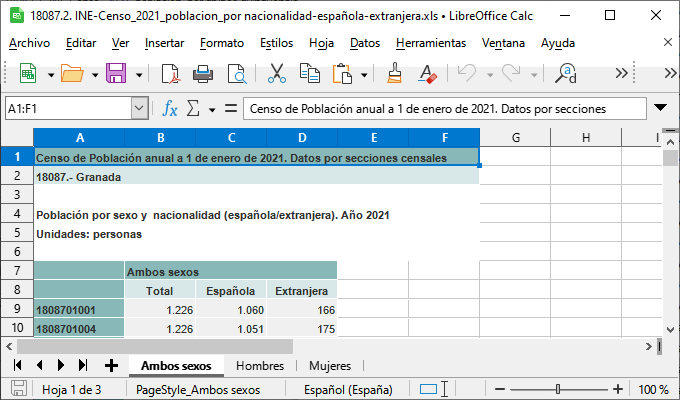The height and width of the screenshot is (400, 680).
Task: Open the Paste options dropdown arrow
Action: click(365, 74)
